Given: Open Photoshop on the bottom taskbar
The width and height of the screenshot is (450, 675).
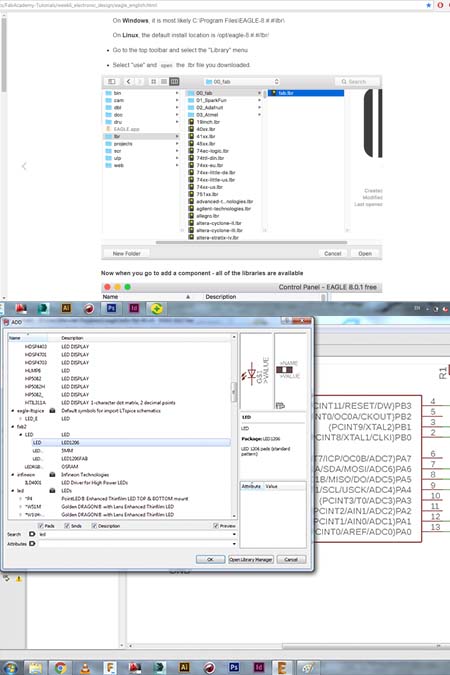Looking at the screenshot, I should [x=234, y=668].
